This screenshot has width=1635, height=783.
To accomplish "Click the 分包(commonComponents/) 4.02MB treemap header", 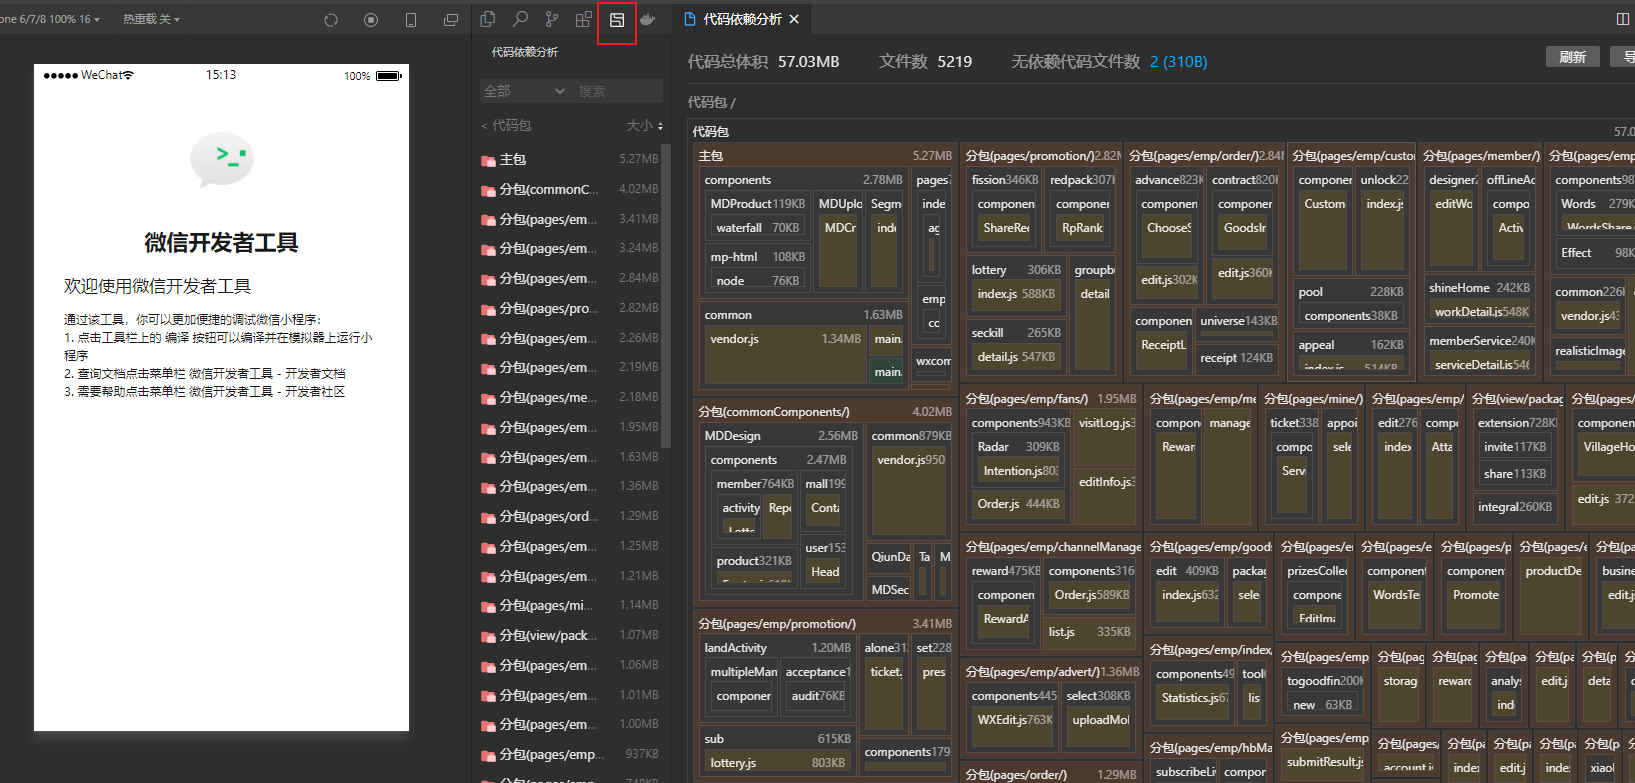I will (825, 412).
